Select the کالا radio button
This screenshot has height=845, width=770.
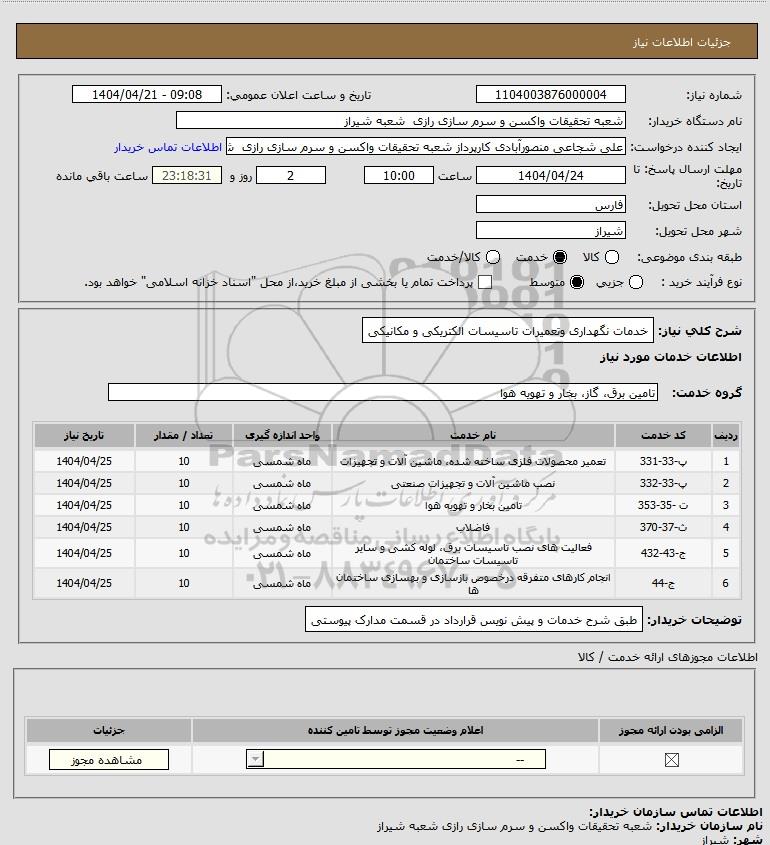[x=612, y=258]
